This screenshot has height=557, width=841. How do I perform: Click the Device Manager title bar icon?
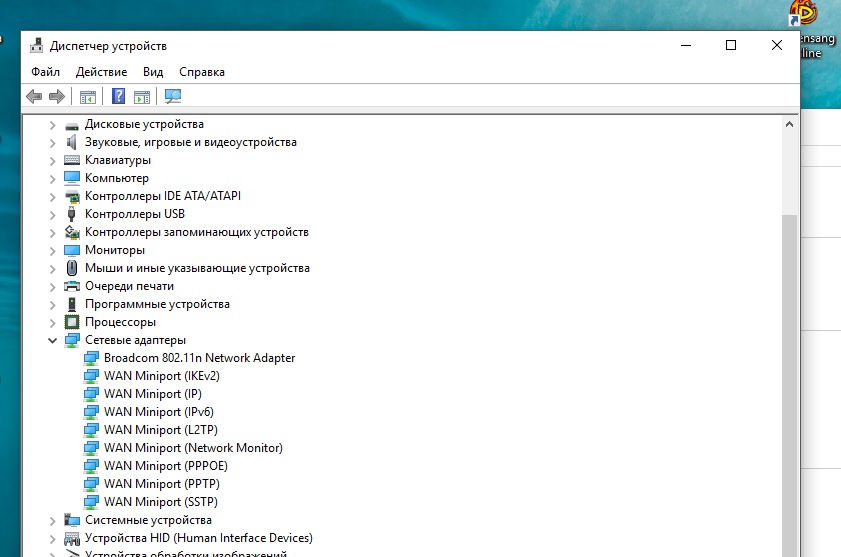pyautogui.click(x=36, y=46)
